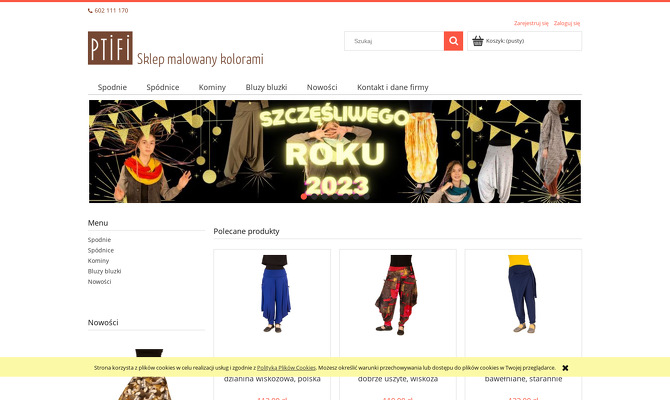Click the PTIFI brown logo
The height and width of the screenshot is (400, 670).
110,48
